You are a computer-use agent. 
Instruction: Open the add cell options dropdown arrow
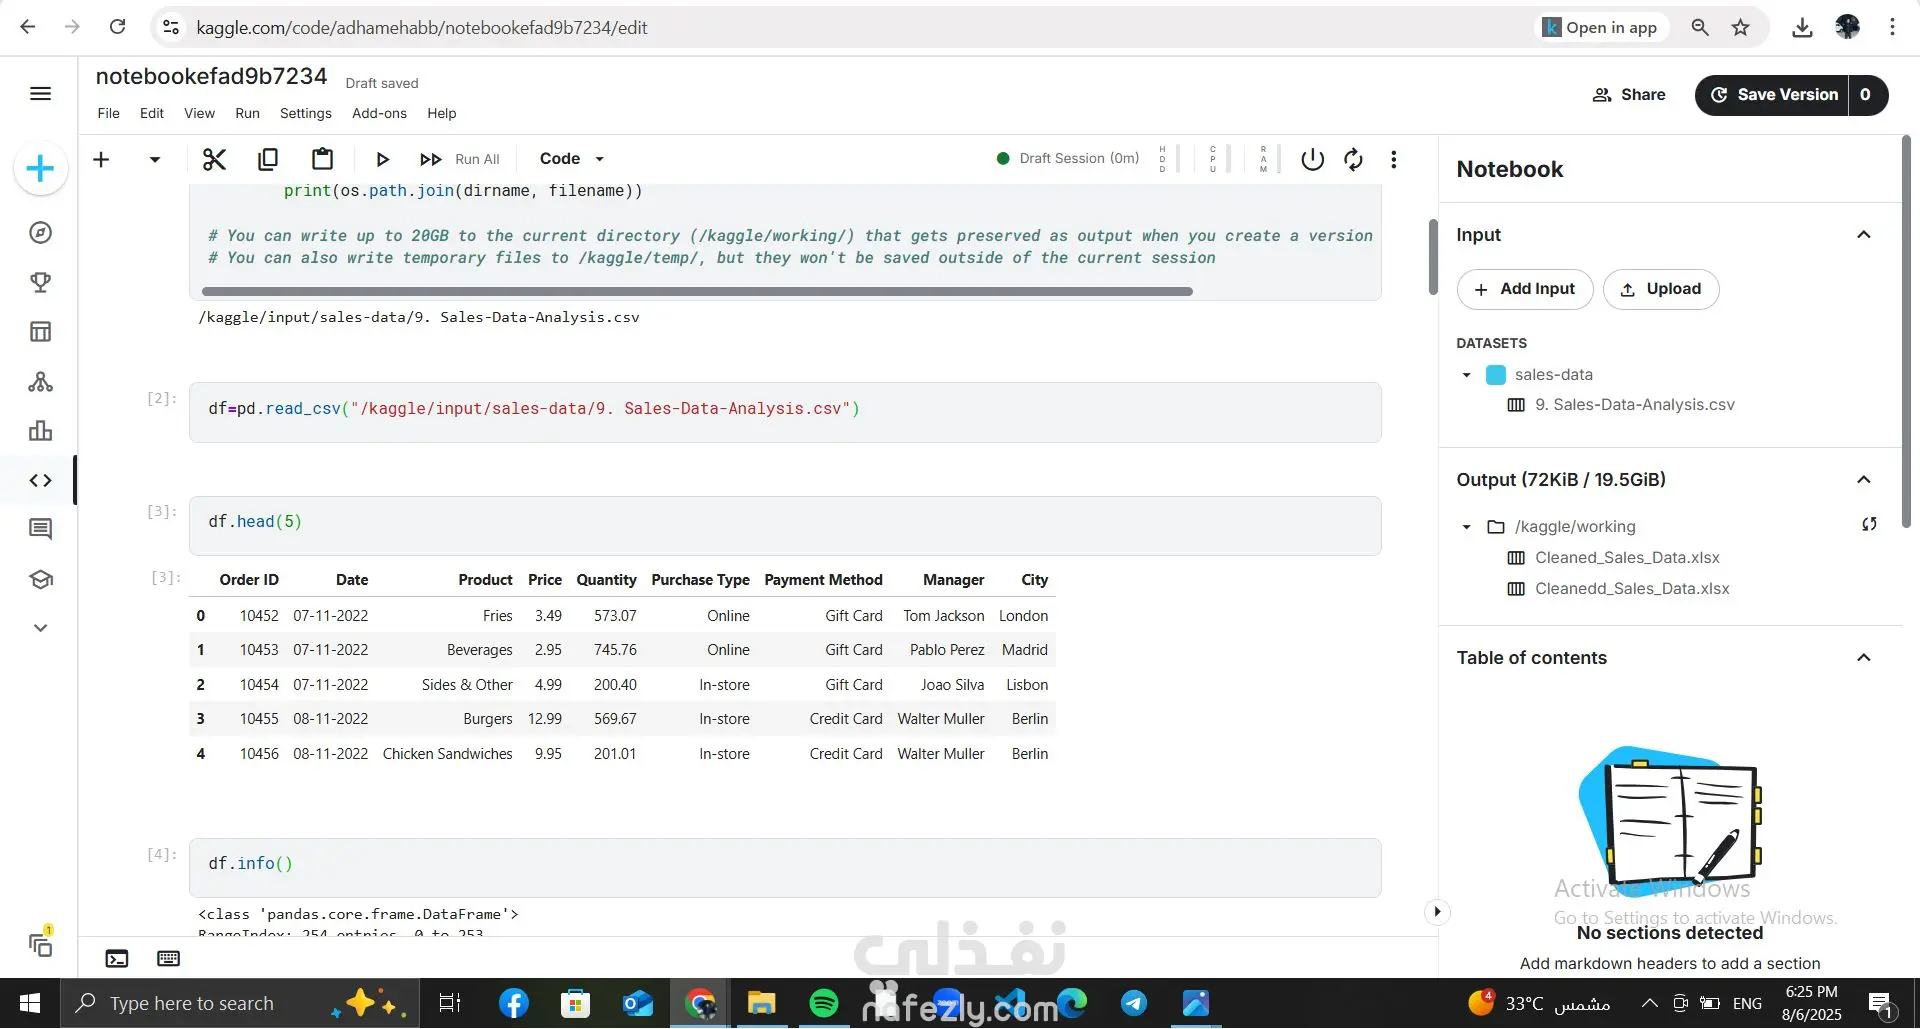[154, 159]
